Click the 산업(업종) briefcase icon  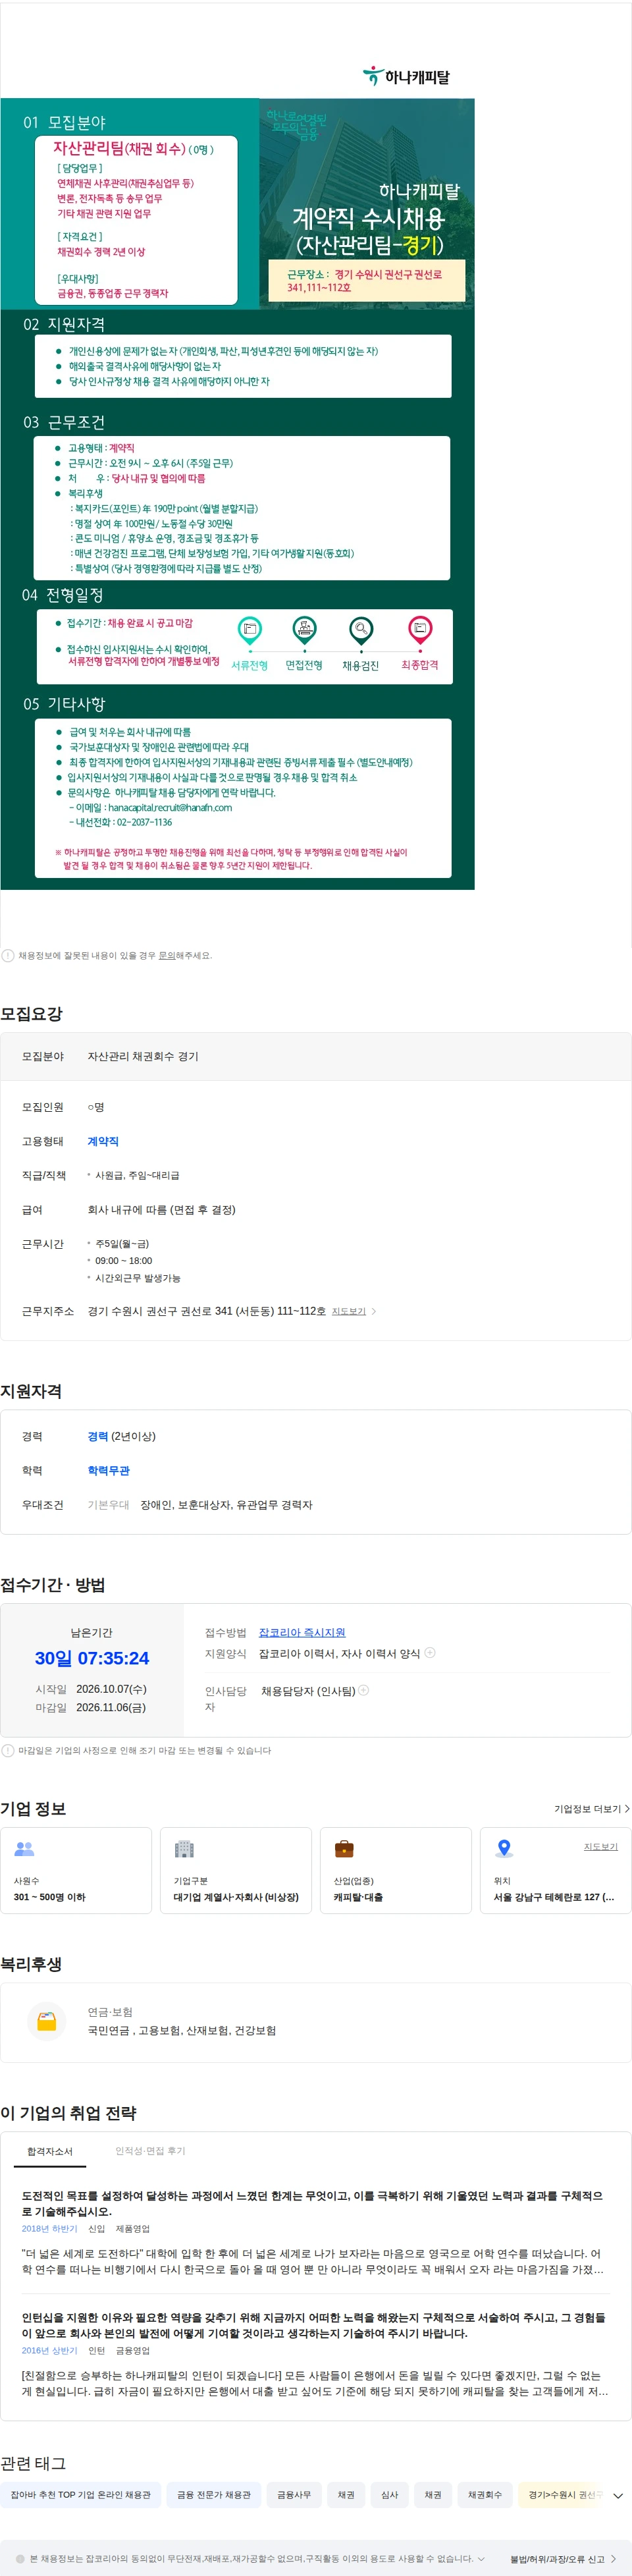coord(344,1849)
